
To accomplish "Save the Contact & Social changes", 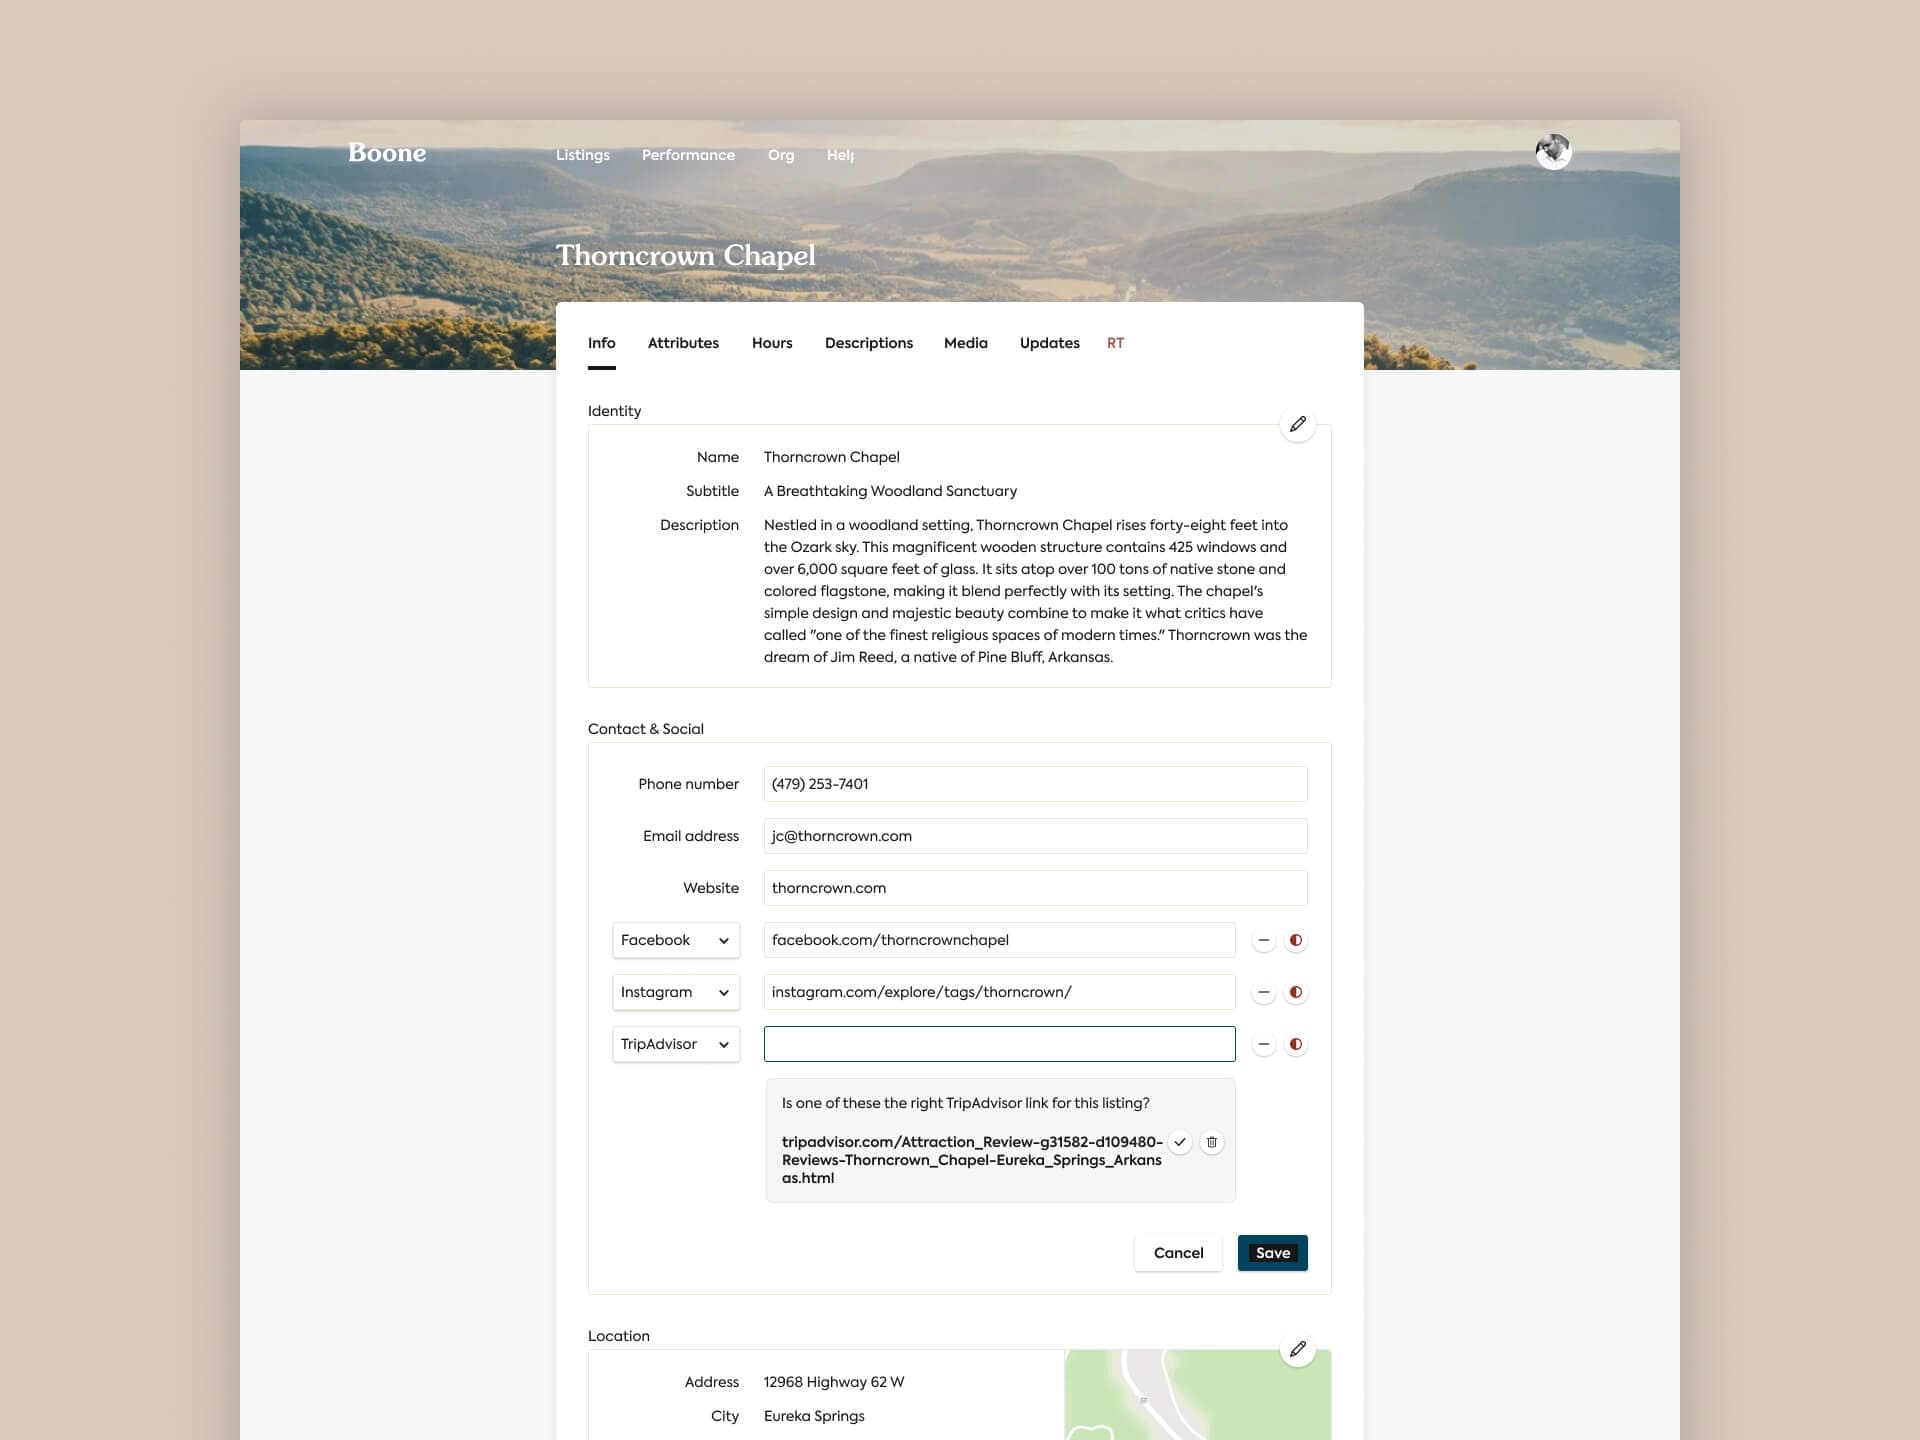I will (1272, 1253).
